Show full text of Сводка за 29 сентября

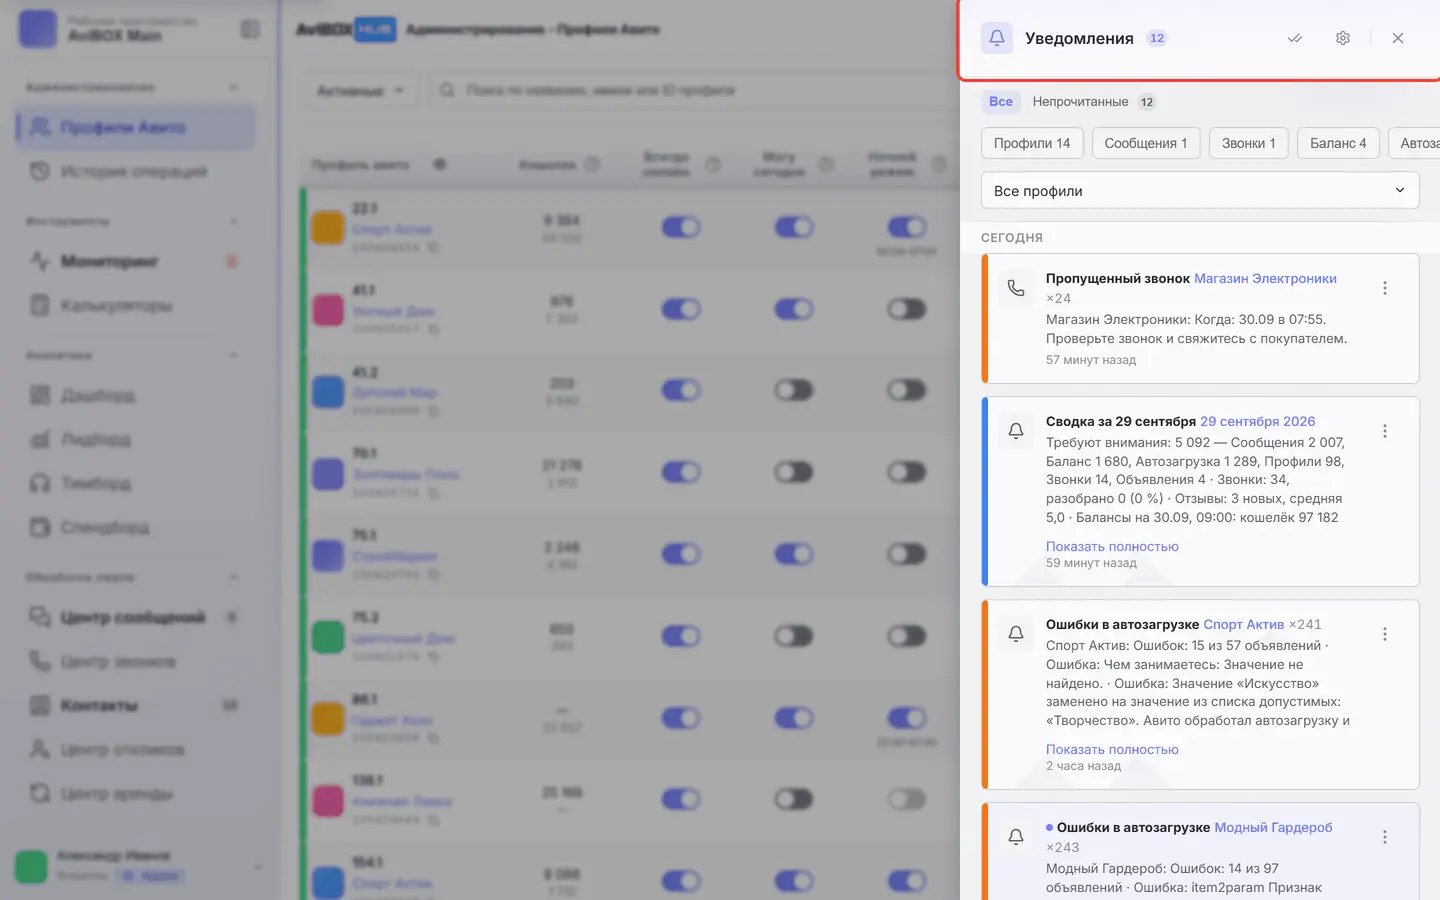[1112, 546]
